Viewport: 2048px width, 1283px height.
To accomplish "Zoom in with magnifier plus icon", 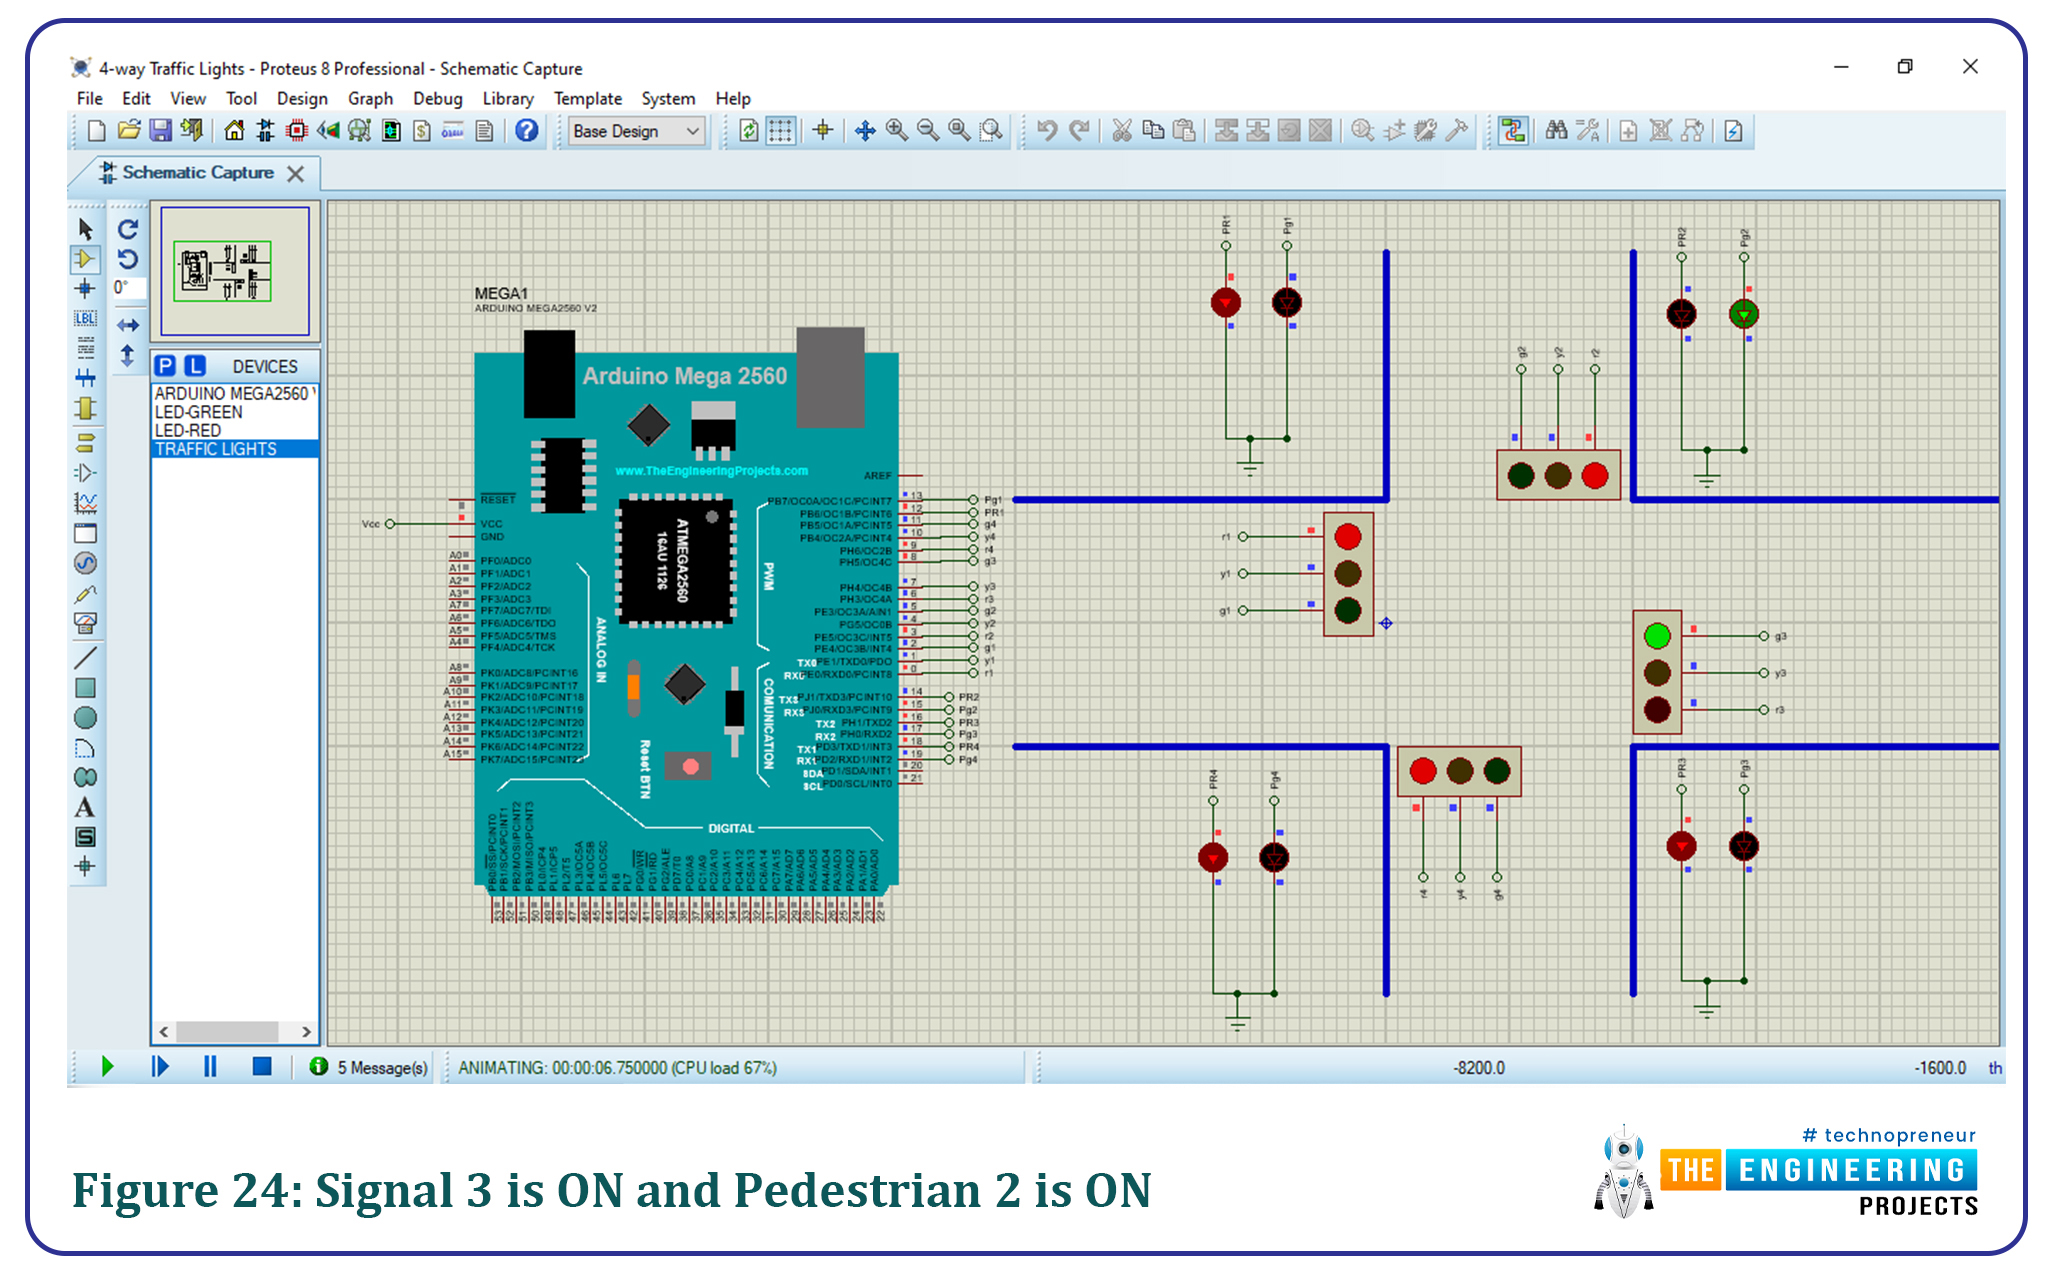I will [x=896, y=131].
